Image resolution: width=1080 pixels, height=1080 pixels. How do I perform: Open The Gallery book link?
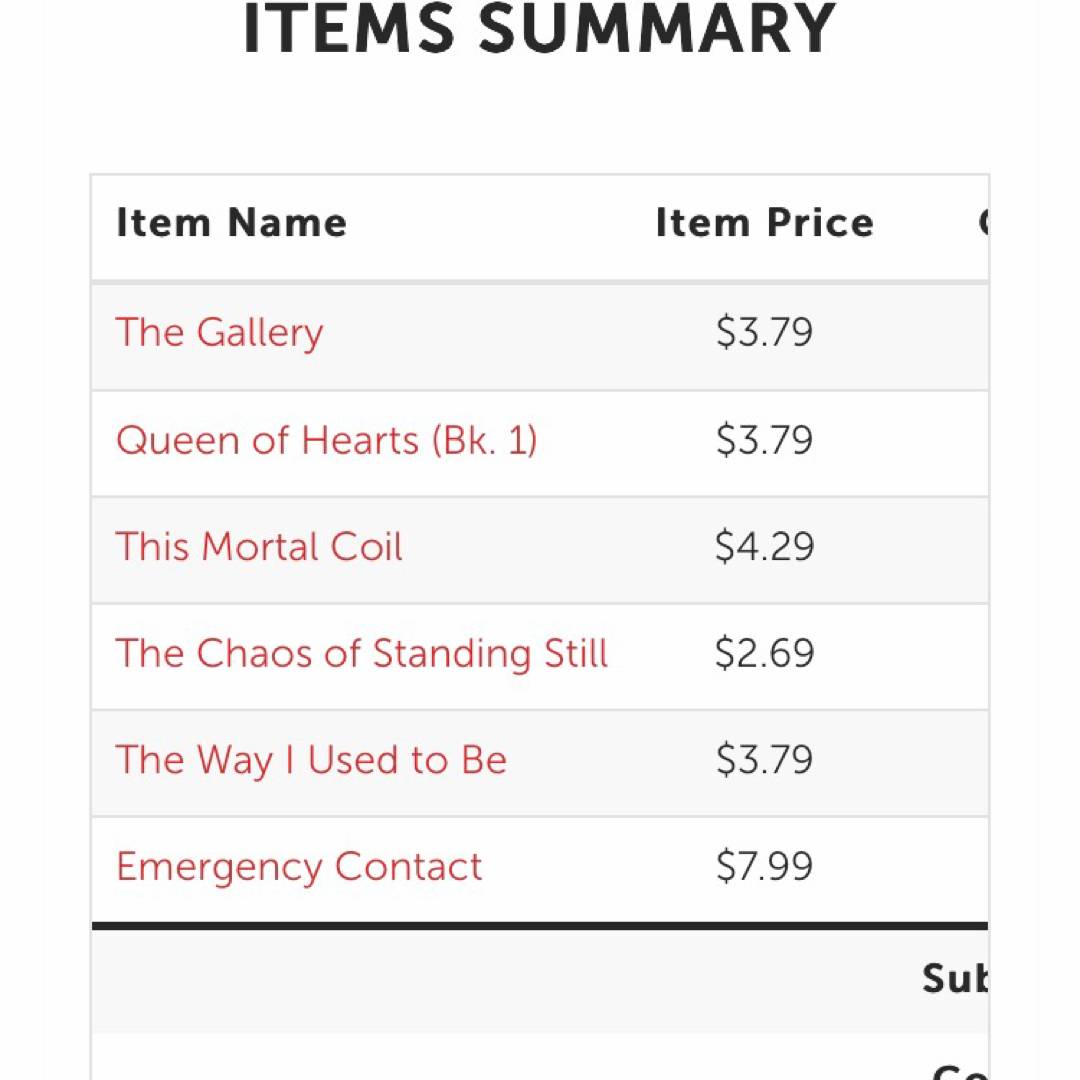[220, 333]
